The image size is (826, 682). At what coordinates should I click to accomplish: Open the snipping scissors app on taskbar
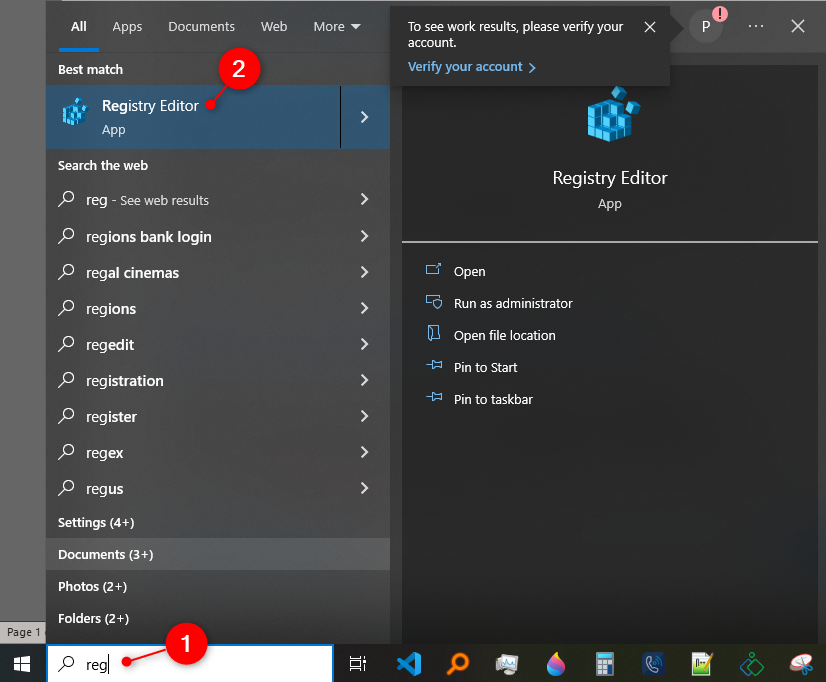pos(801,664)
